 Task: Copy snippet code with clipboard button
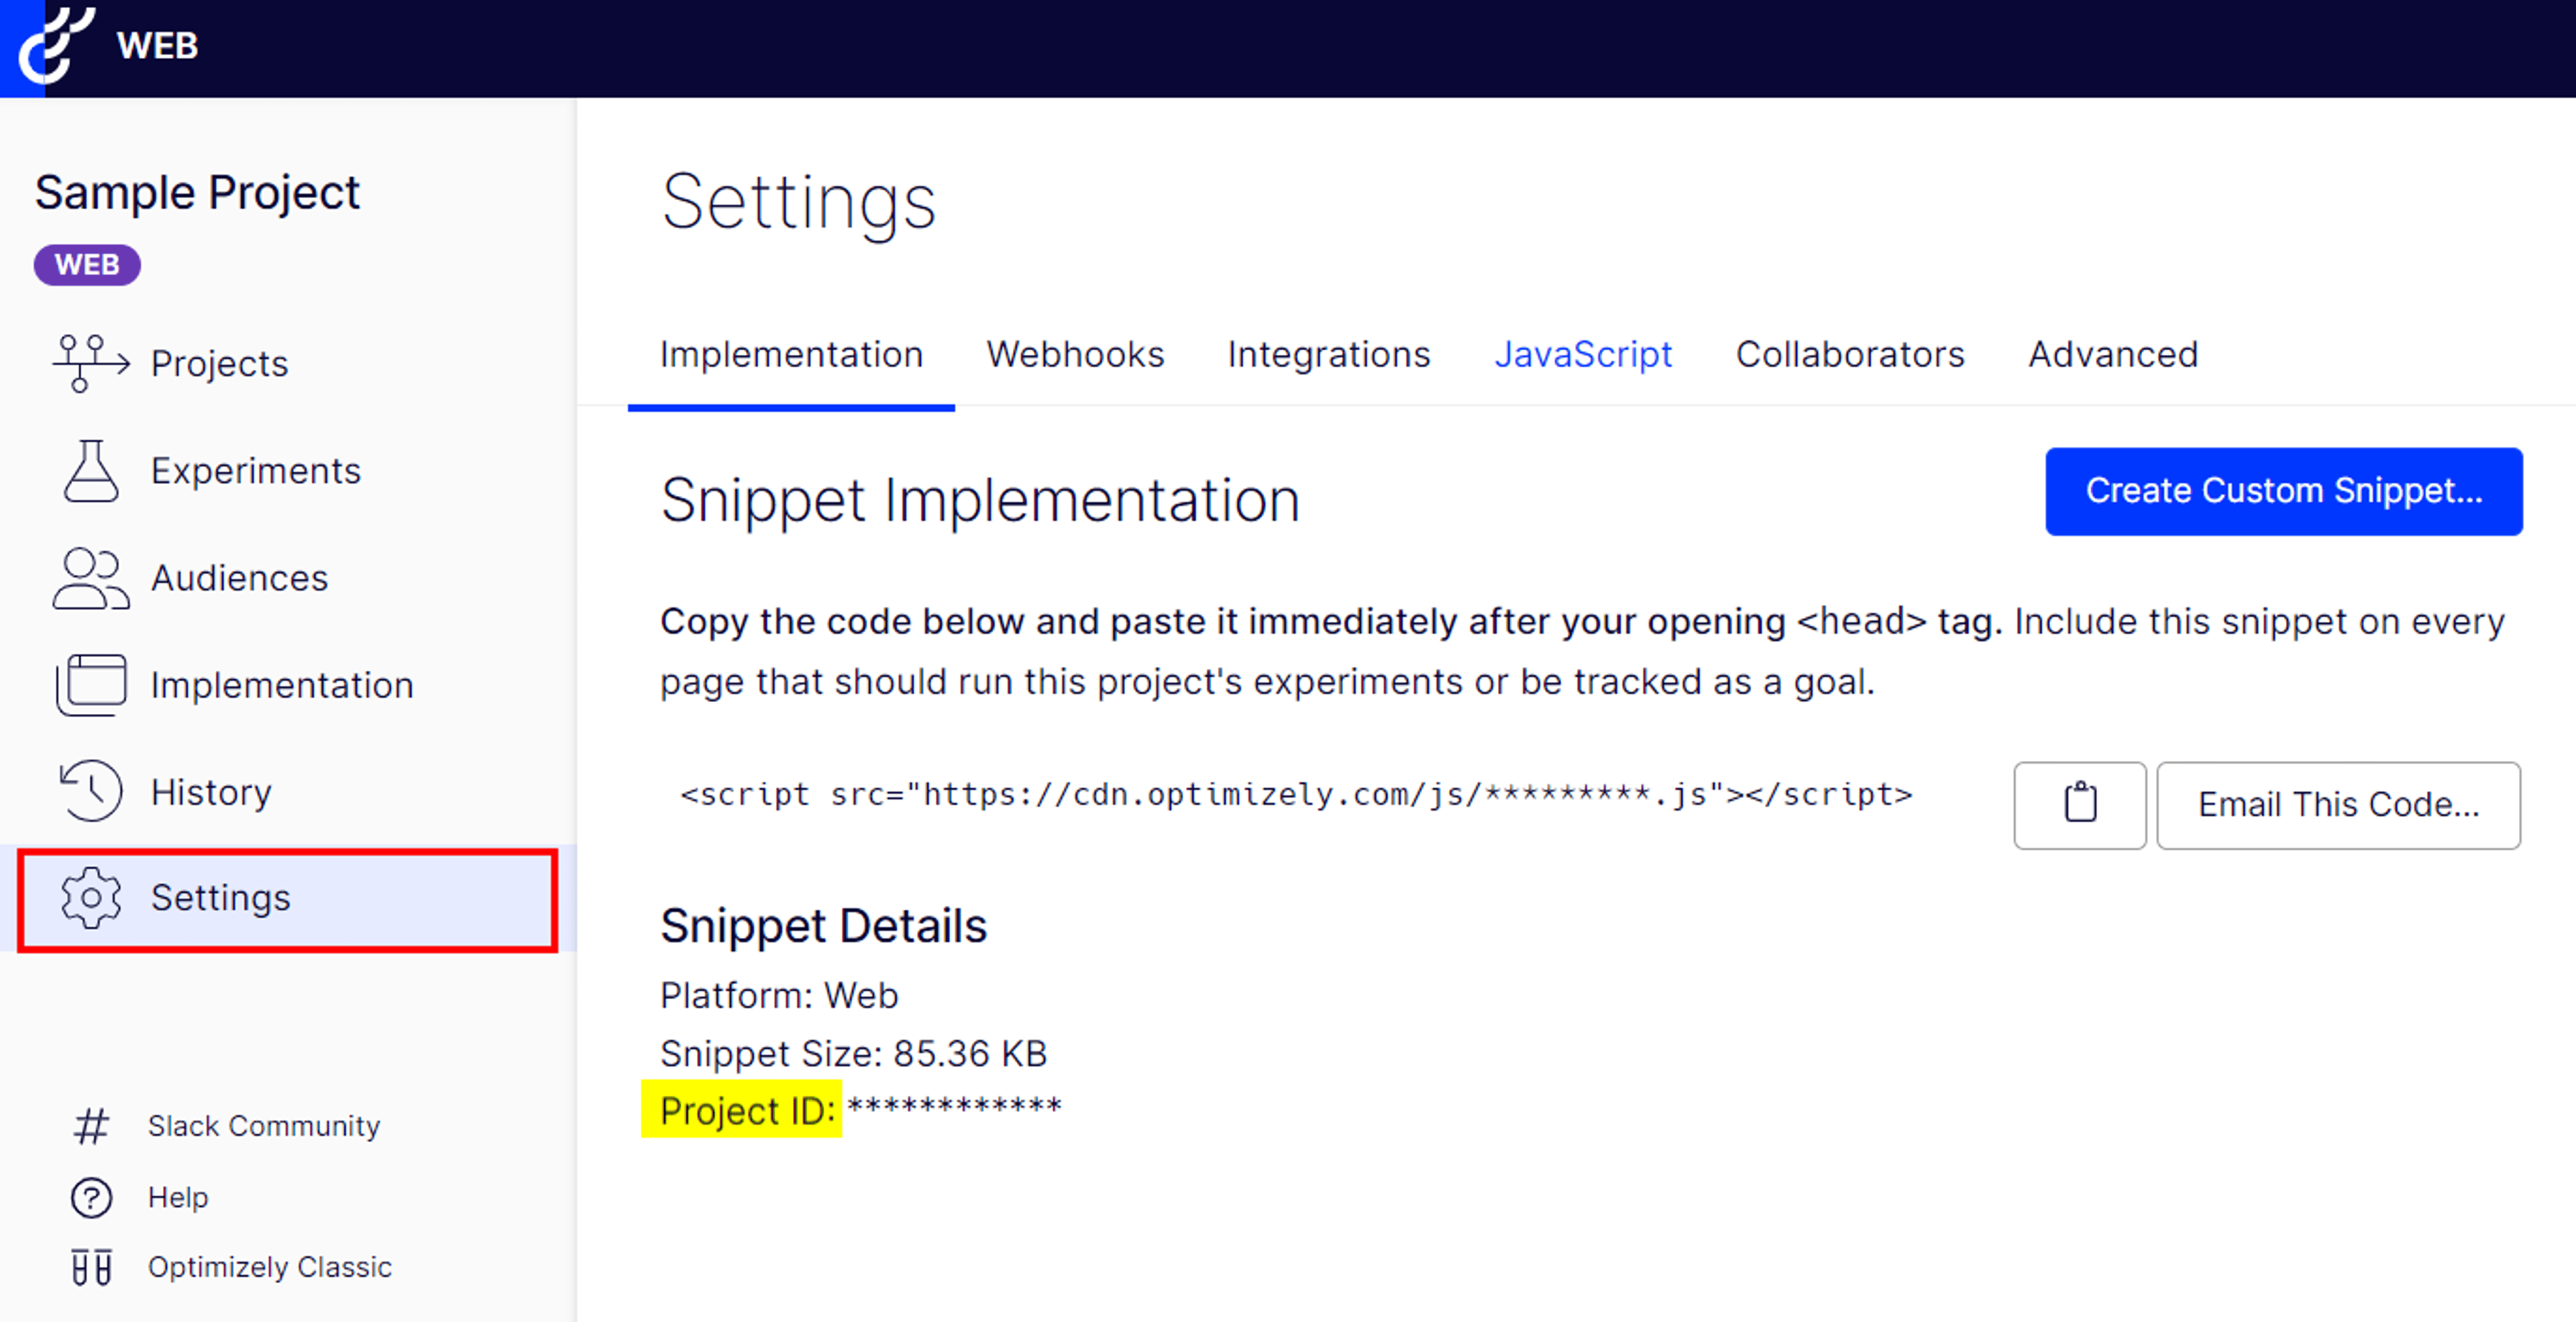(x=2080, y=805)
